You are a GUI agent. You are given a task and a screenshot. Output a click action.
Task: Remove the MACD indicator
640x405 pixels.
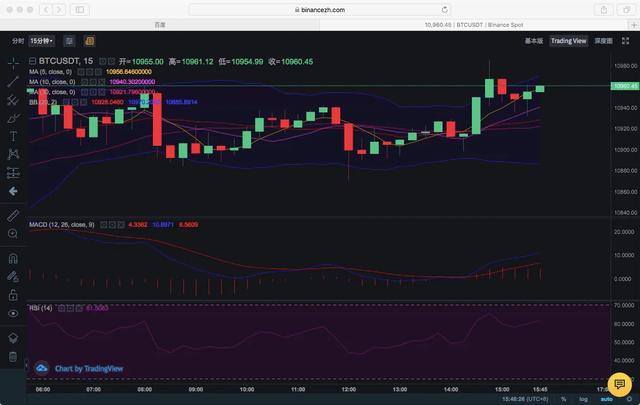(x=121, y=225)
